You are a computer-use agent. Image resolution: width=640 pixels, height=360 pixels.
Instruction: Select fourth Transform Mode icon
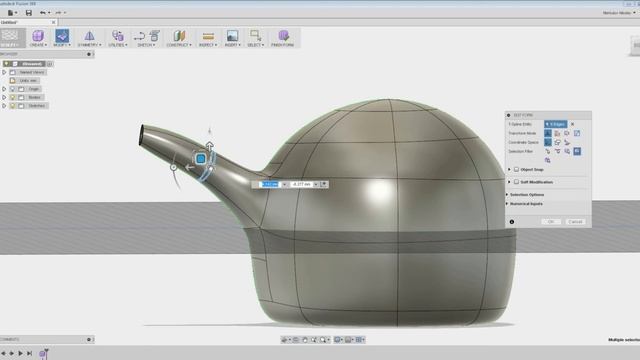[577, 133]
